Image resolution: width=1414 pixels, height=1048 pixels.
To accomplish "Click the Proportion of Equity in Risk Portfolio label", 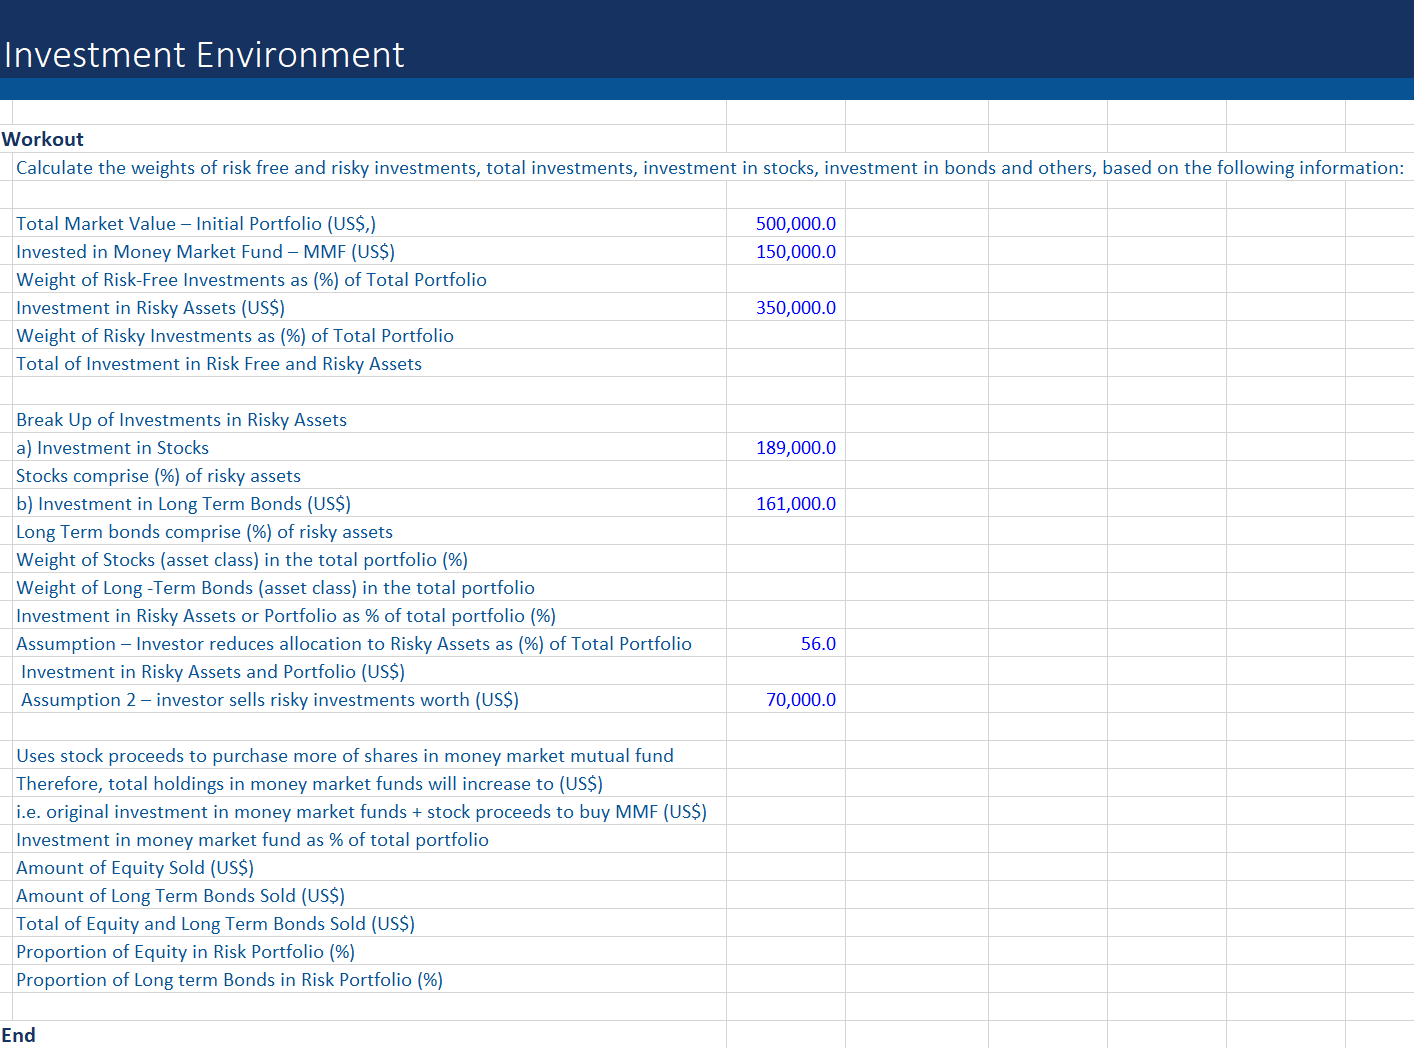I will point(185,952).
